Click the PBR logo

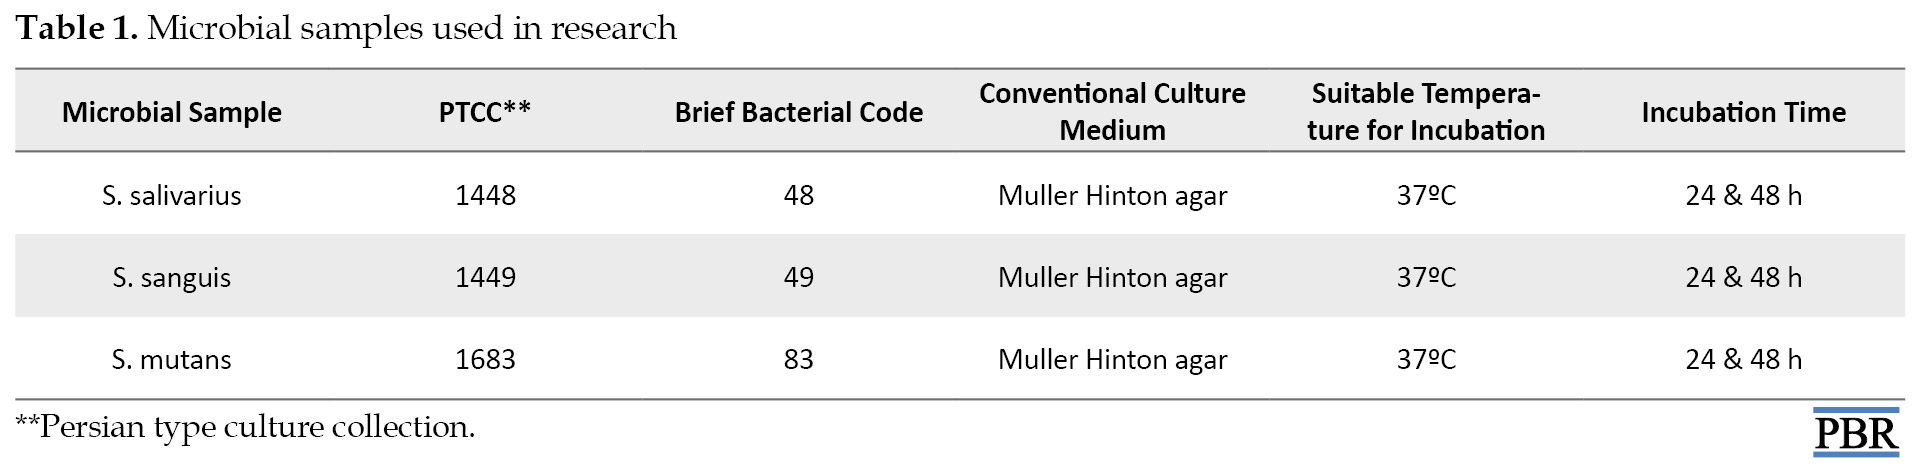pos(1856,433)
